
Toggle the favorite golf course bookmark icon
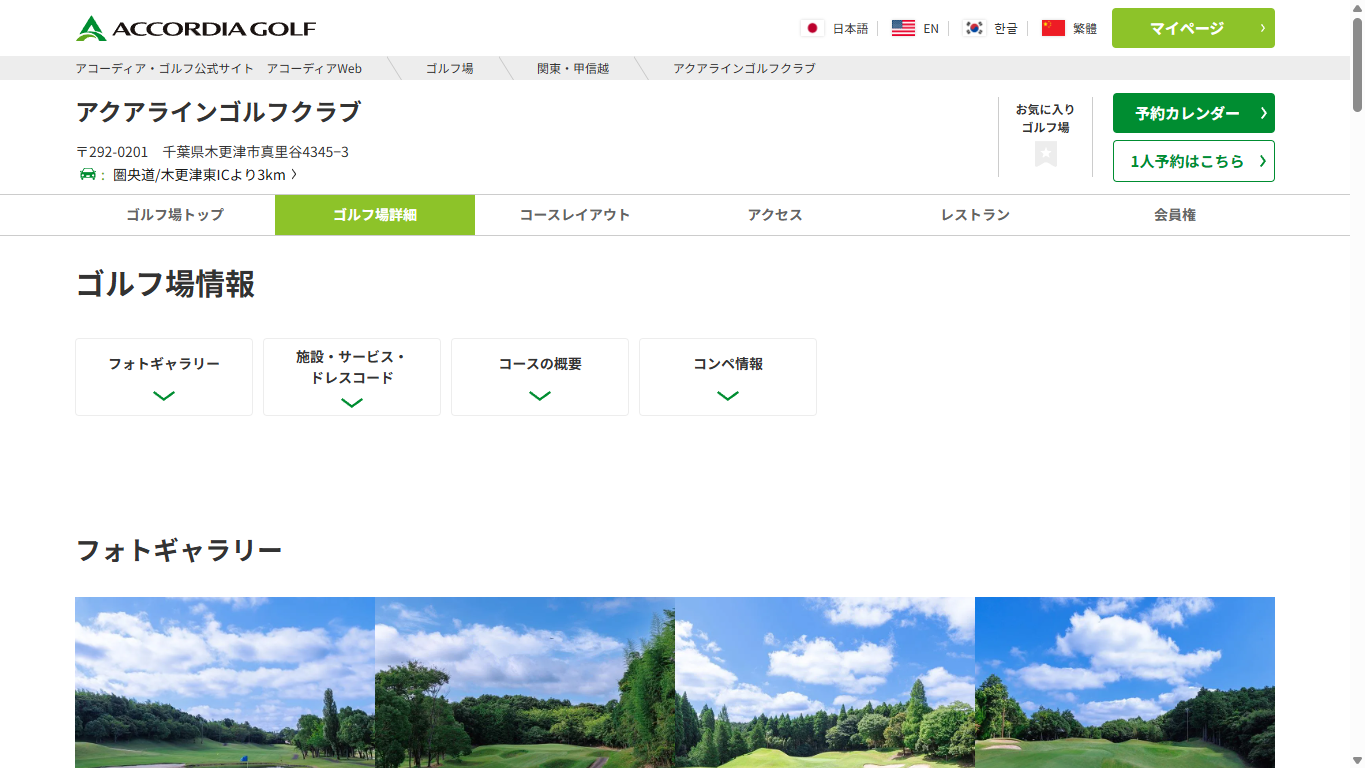pyautogui.click(x=1046, y=155)
